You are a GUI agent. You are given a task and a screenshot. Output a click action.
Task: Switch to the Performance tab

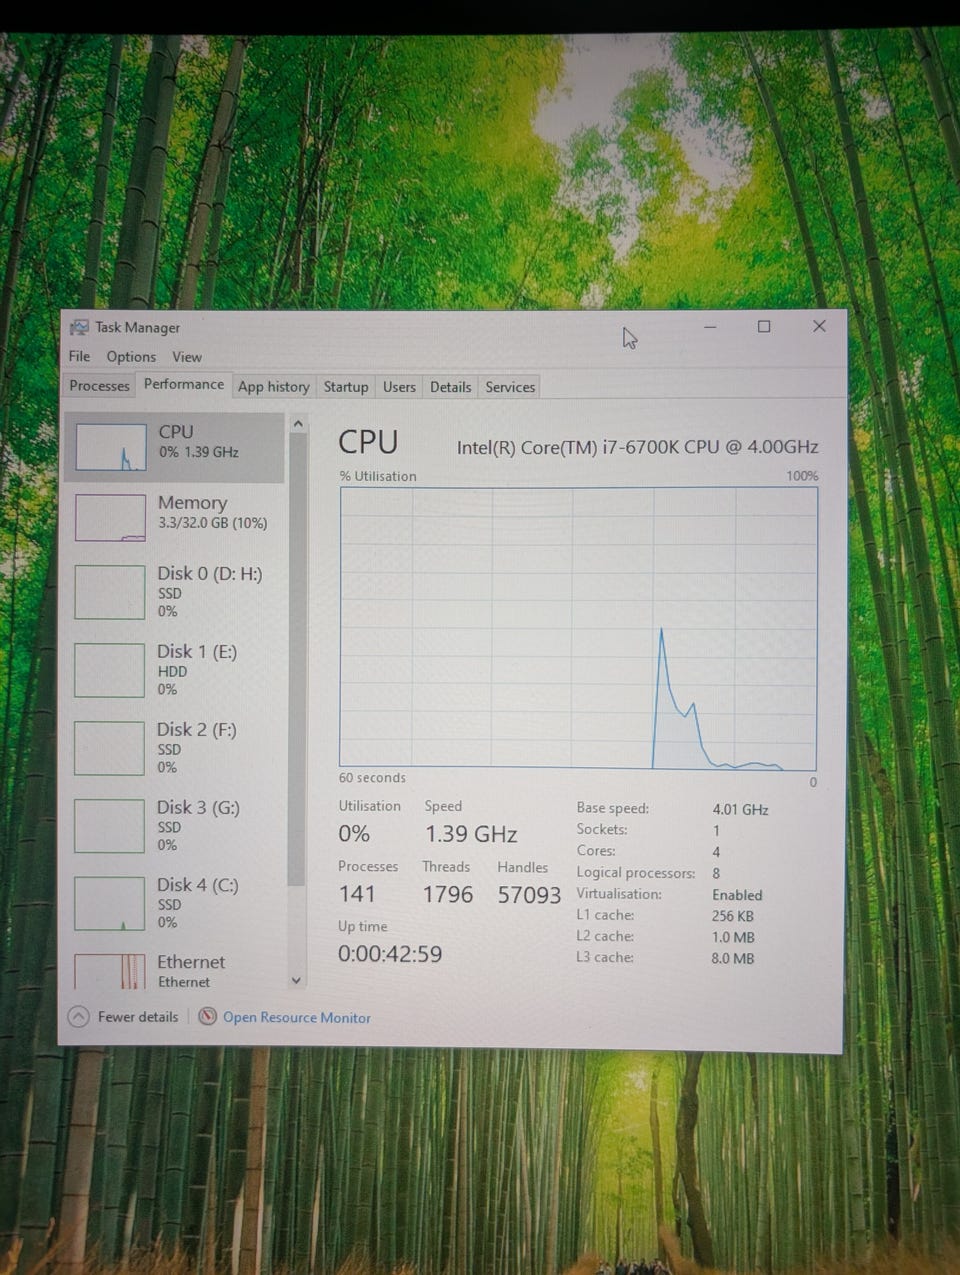pyautogui.click(x=184, y=384)
